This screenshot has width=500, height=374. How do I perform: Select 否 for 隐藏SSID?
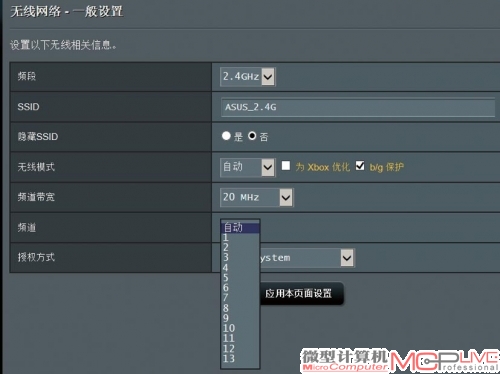coord(252,136)
